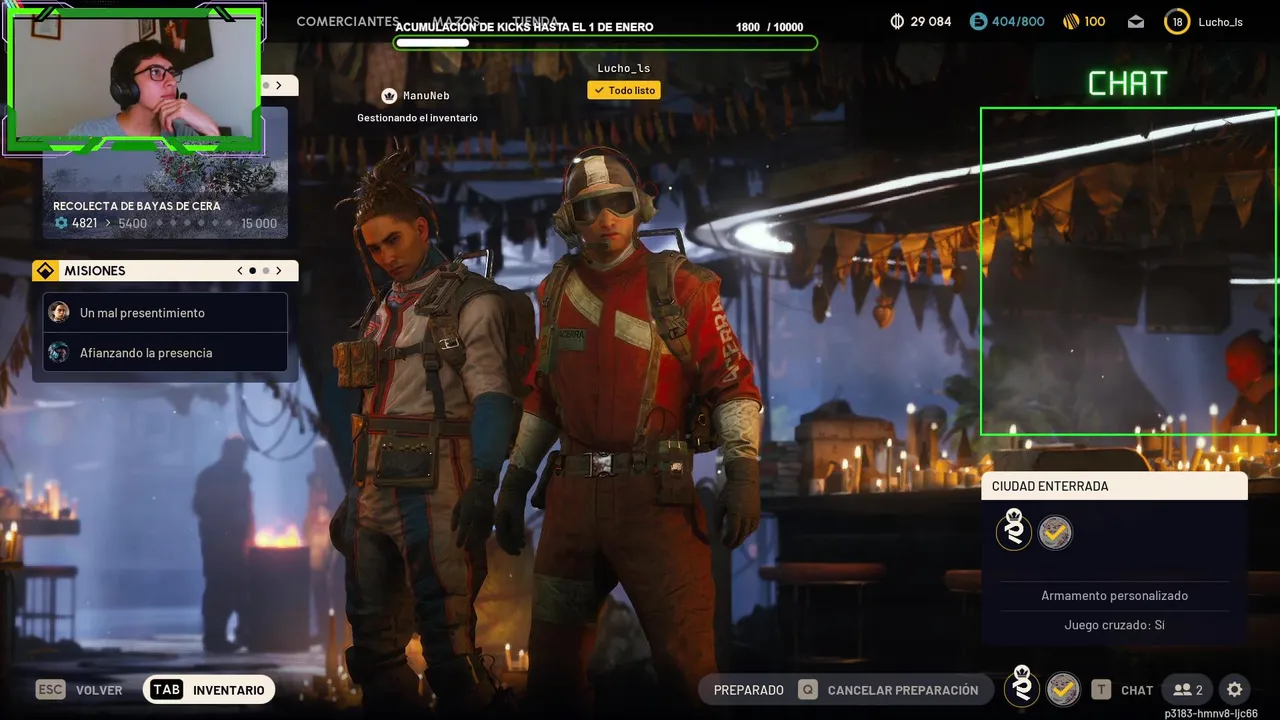The height and width of the screenshot is (720, 1280).
Task: Click the CHAT overlay title
Action: click(1128, 84)
